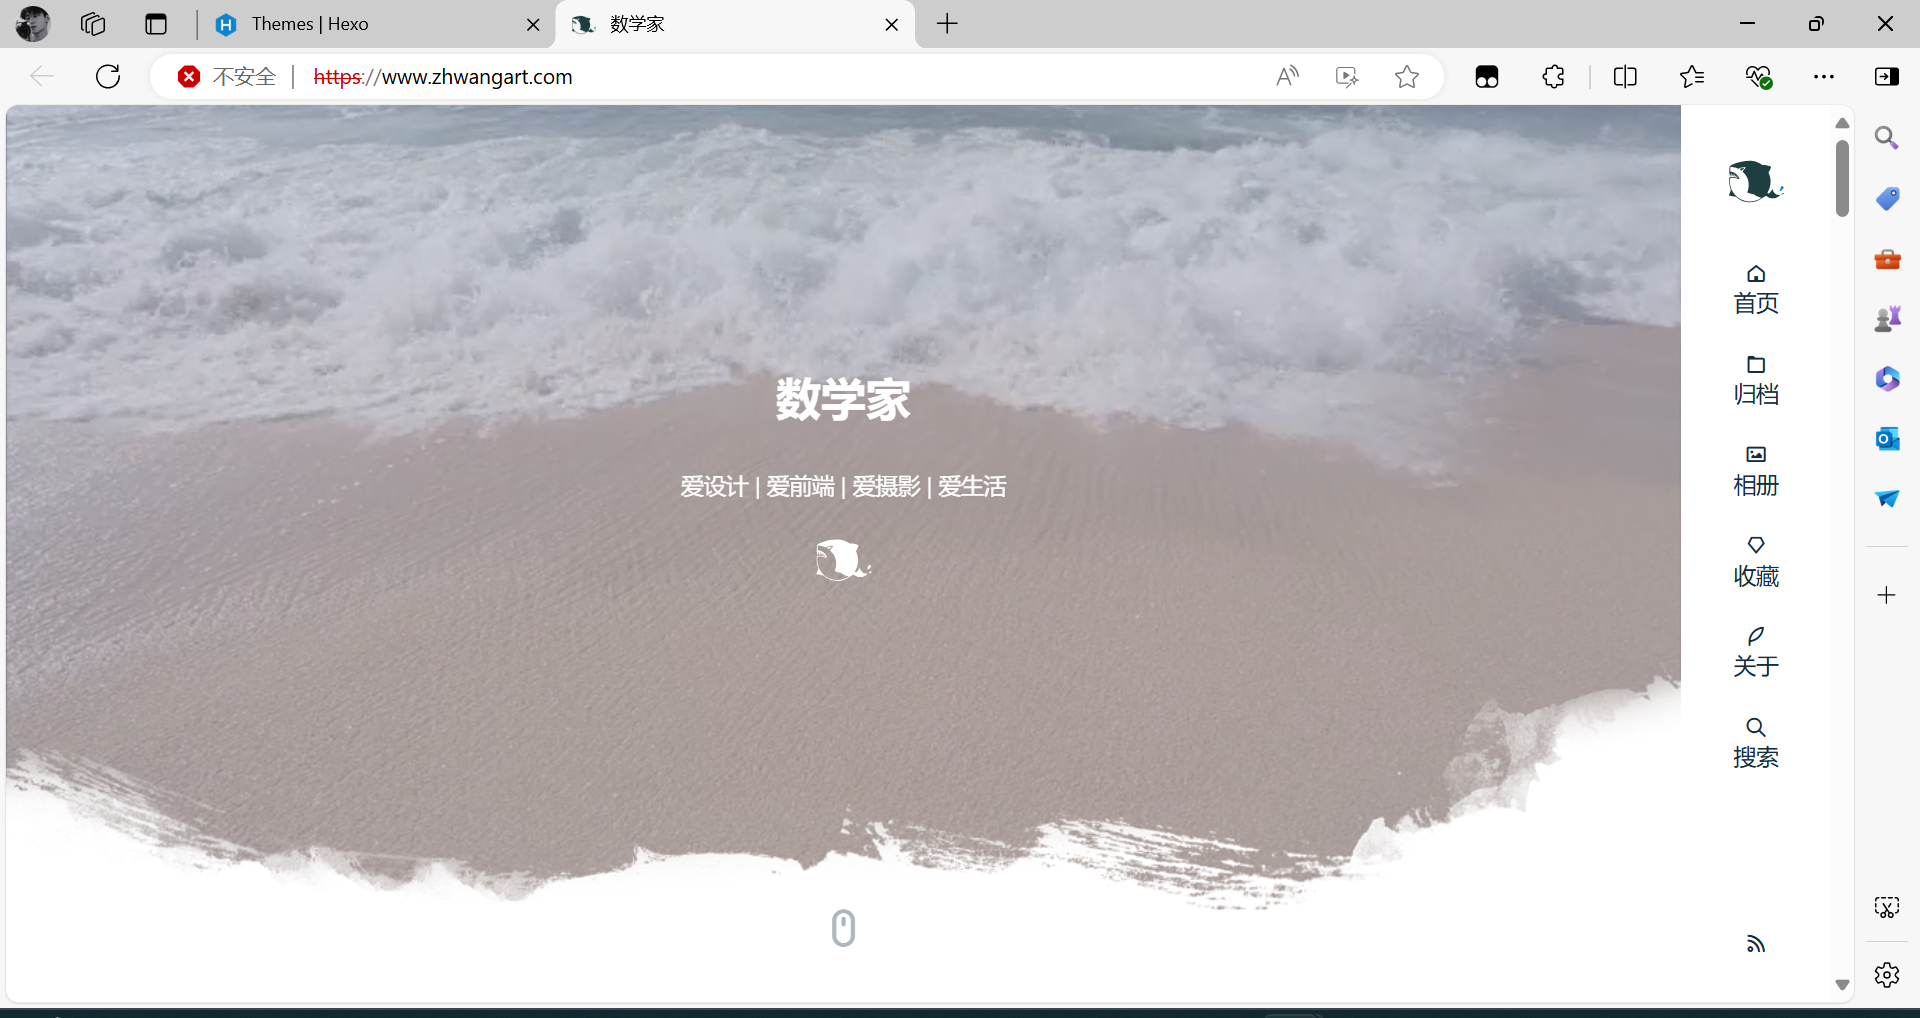Open the 相册 album menu item
The width and height of the screenshot is (1920, 1018).
point(1756,472)
